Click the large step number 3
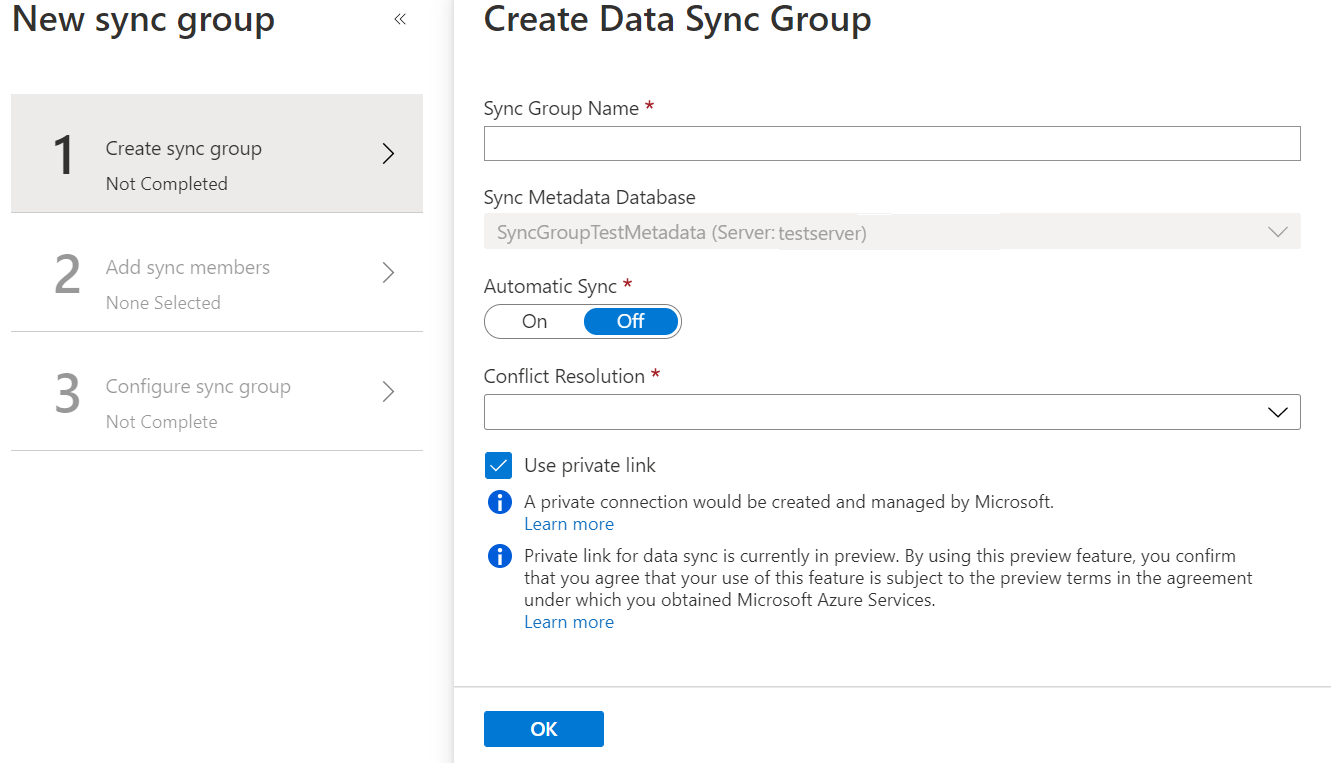The image size is (1331, 763). [x=67, y=394]
